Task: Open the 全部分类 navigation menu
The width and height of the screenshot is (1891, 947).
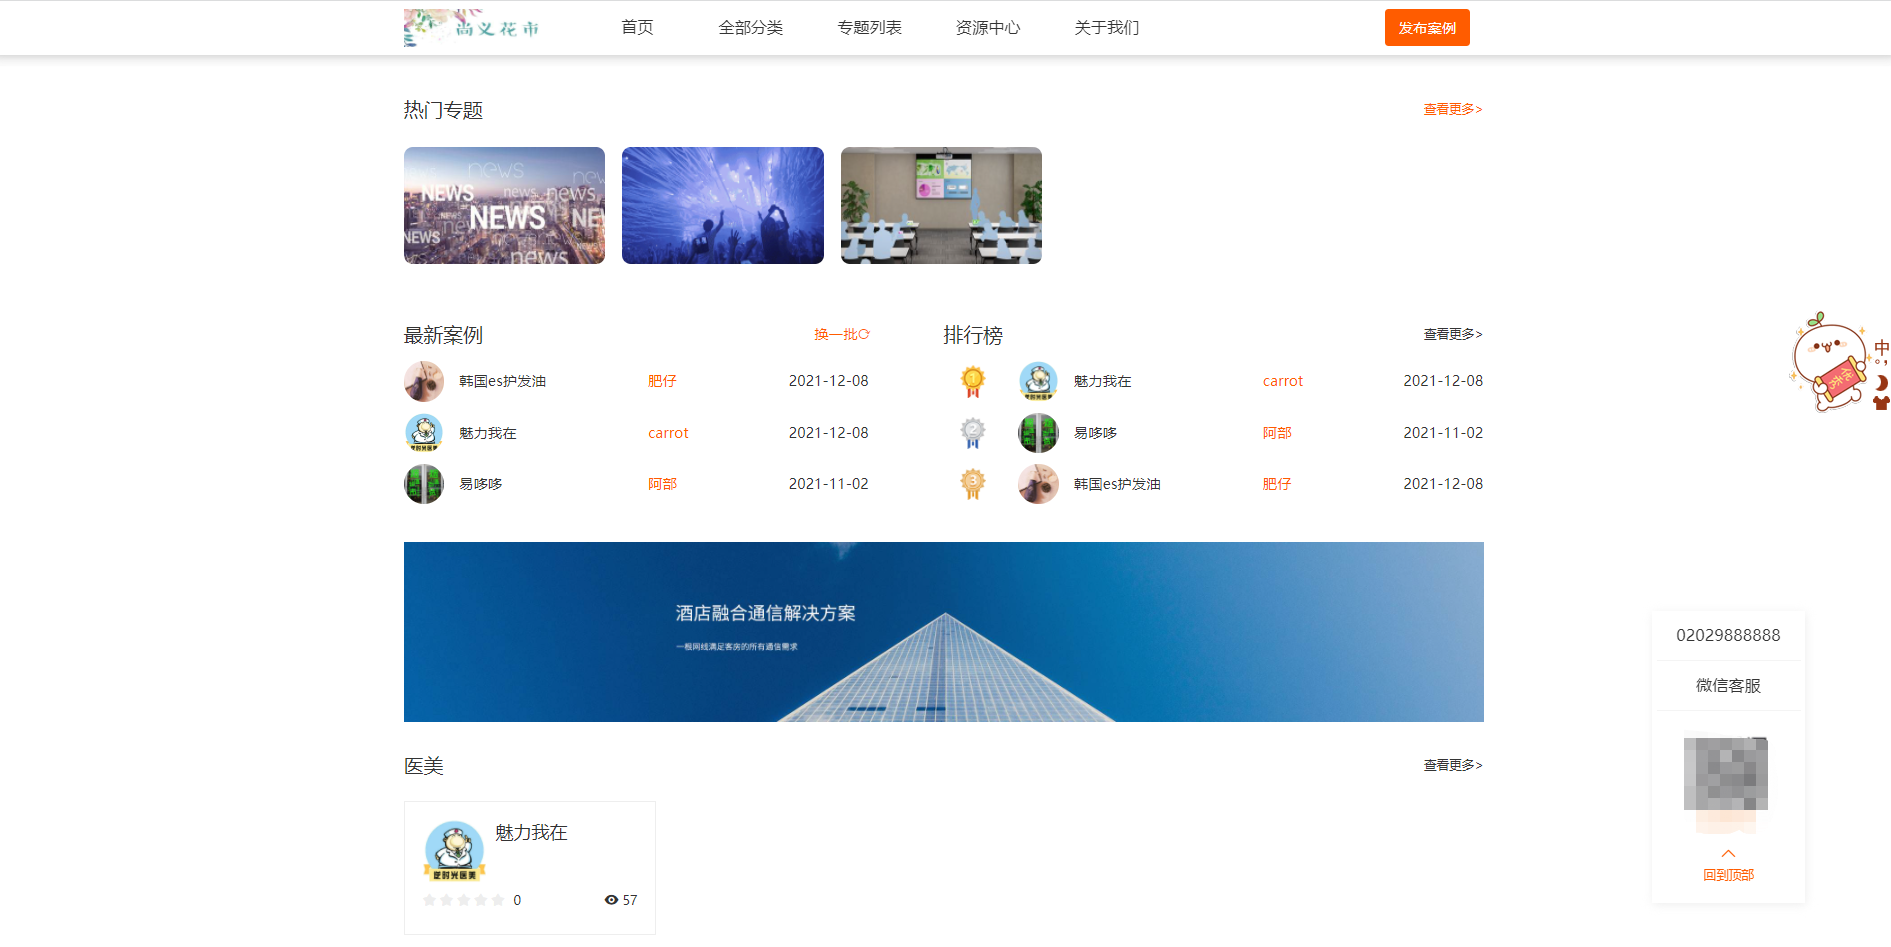Action: [750, 28]
